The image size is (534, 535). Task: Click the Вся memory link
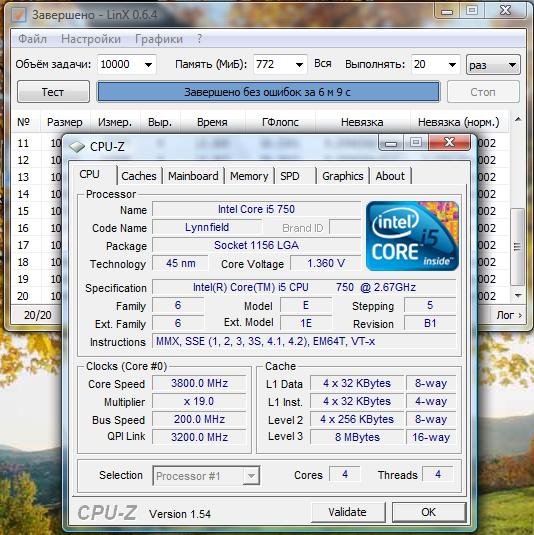click(x=323, y=64)
